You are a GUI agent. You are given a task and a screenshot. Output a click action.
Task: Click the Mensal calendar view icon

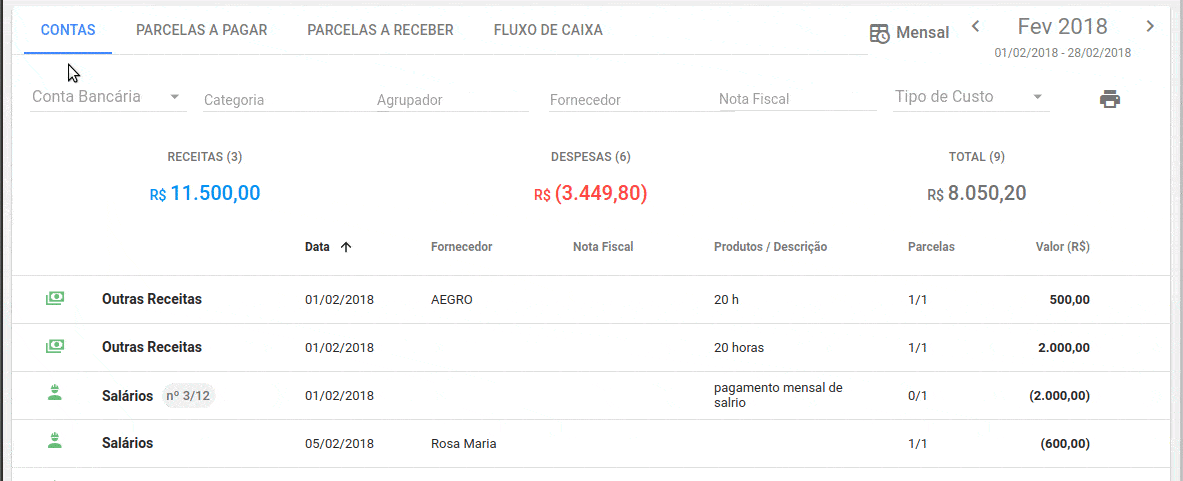(879, 33)
